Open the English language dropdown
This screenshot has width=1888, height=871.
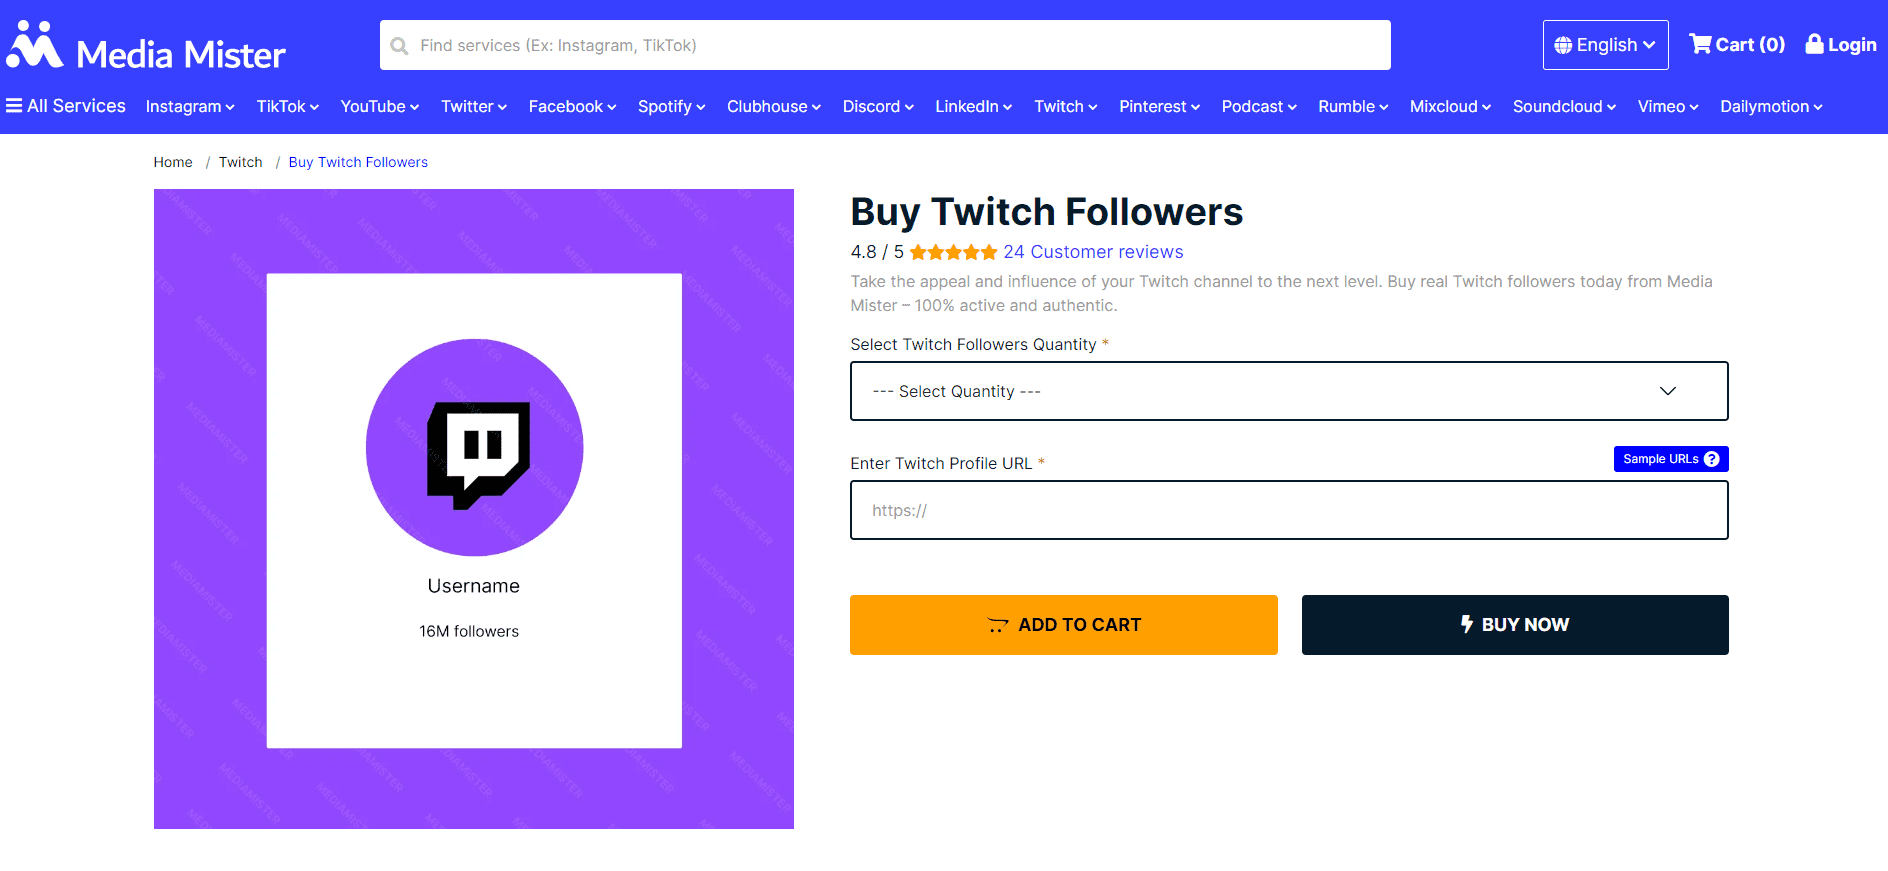(x=1605, y=45)
